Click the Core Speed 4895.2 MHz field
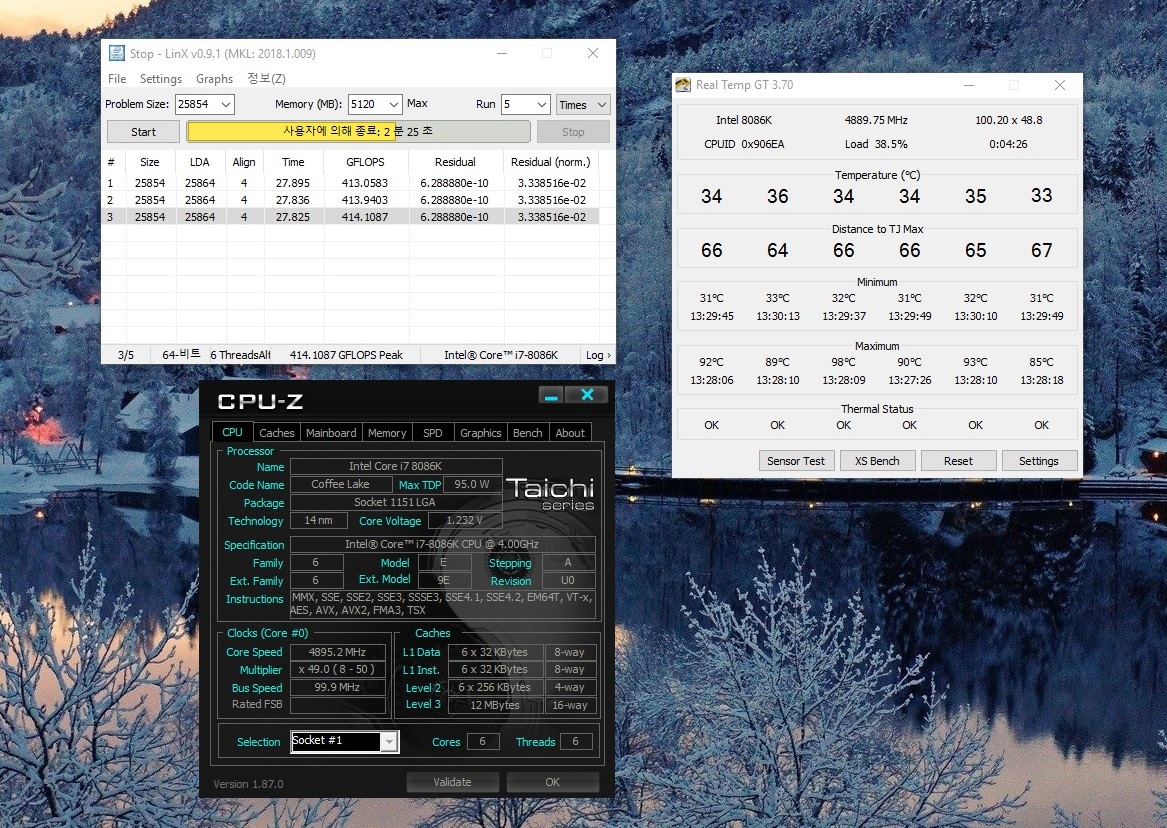This screenshot has width=1167, height=828. coord(338,652)
